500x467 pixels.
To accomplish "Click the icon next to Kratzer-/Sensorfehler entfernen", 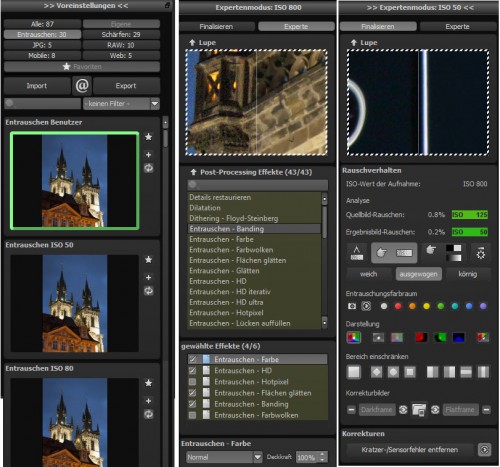I will [x=484, y=450].
